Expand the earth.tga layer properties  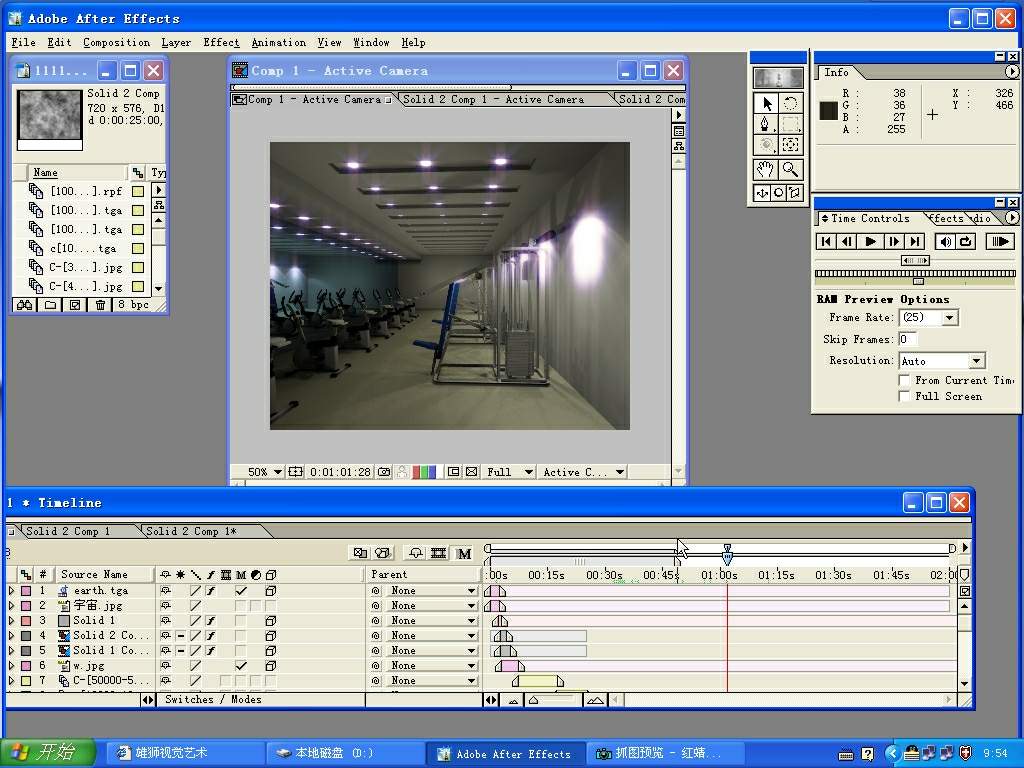12,591
